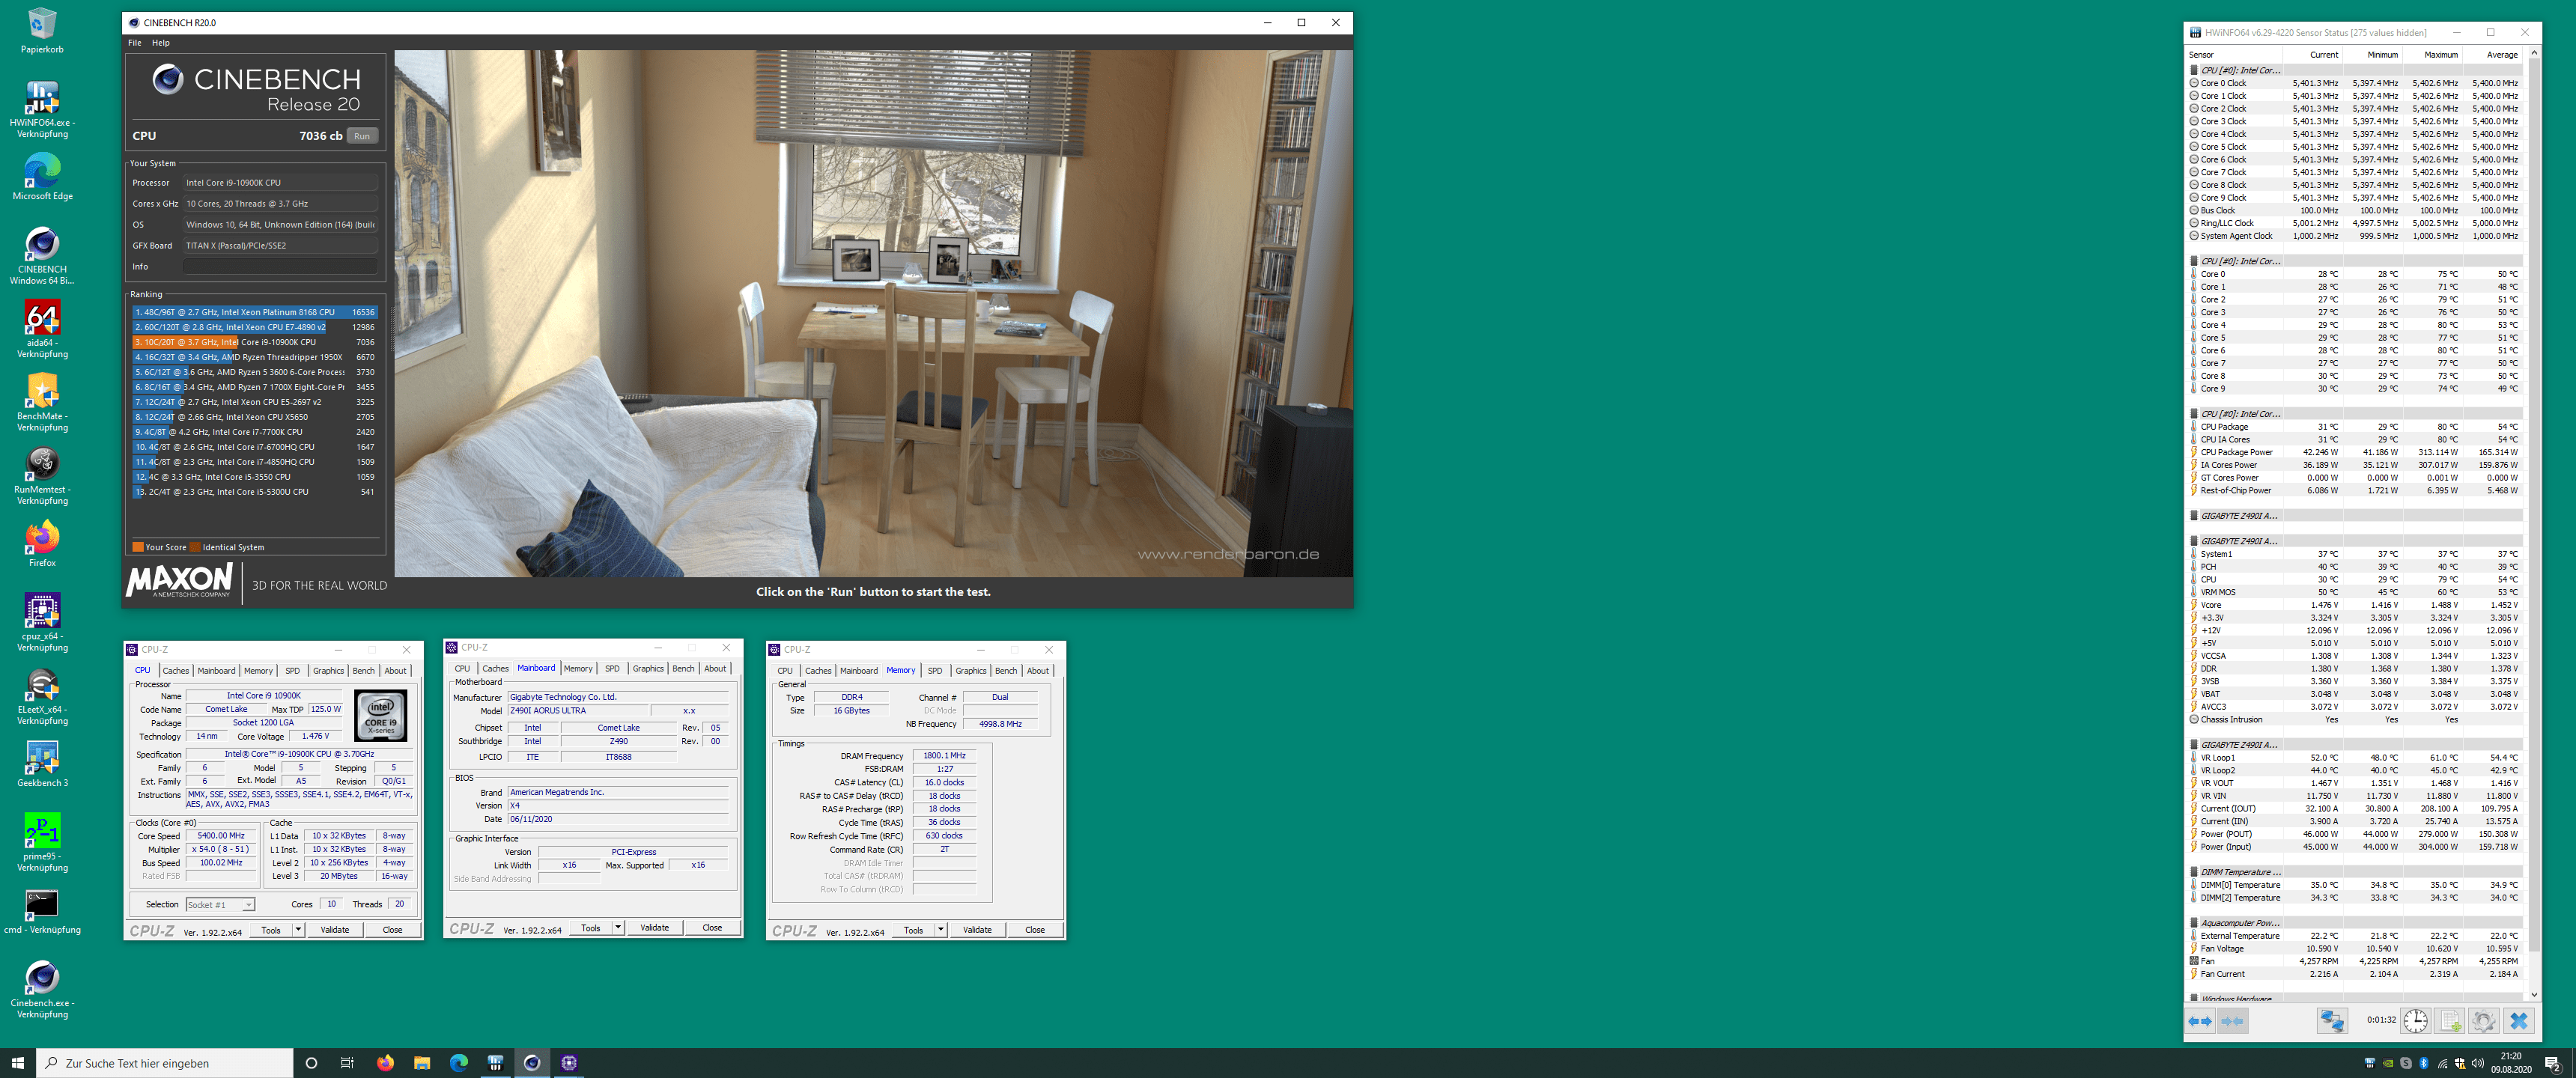Select ranking row Xeon Platinum 8168 CPU
Image resolution: width=2576 pixels, height=1078 pixels.
point(255,312)
